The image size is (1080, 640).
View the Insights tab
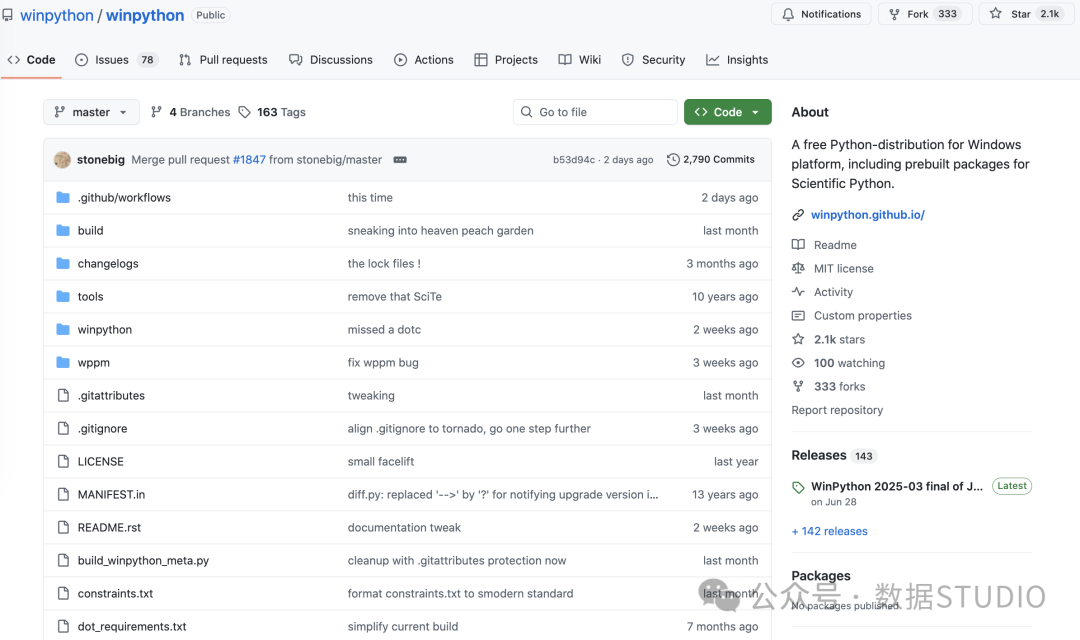point(737,60)
